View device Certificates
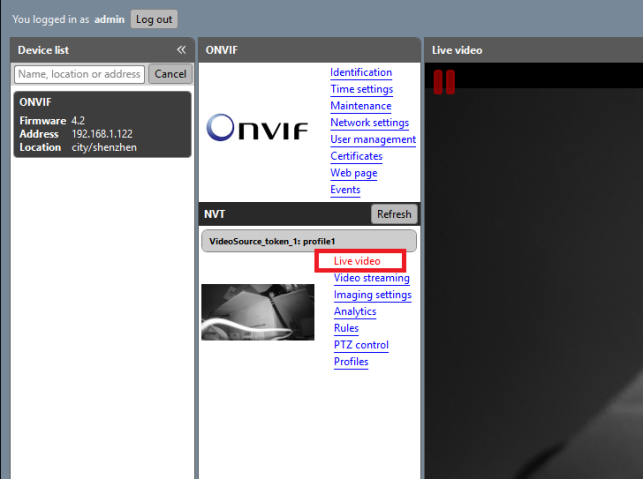 356,156
